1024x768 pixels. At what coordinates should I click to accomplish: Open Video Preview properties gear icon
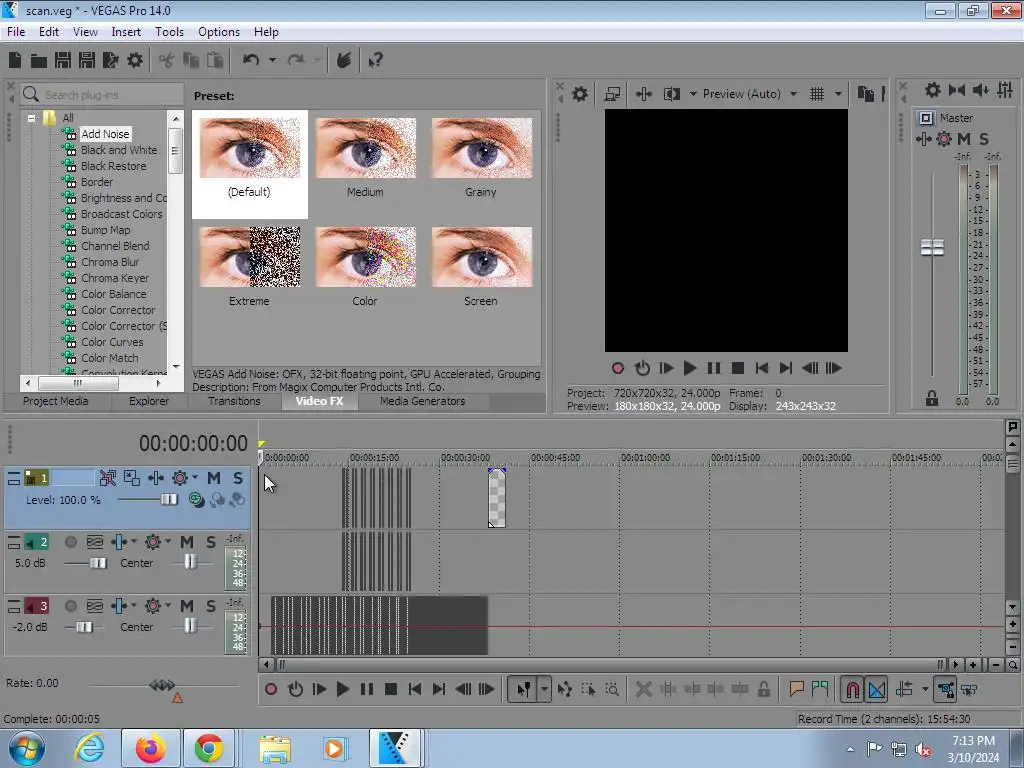coord(579,94)
